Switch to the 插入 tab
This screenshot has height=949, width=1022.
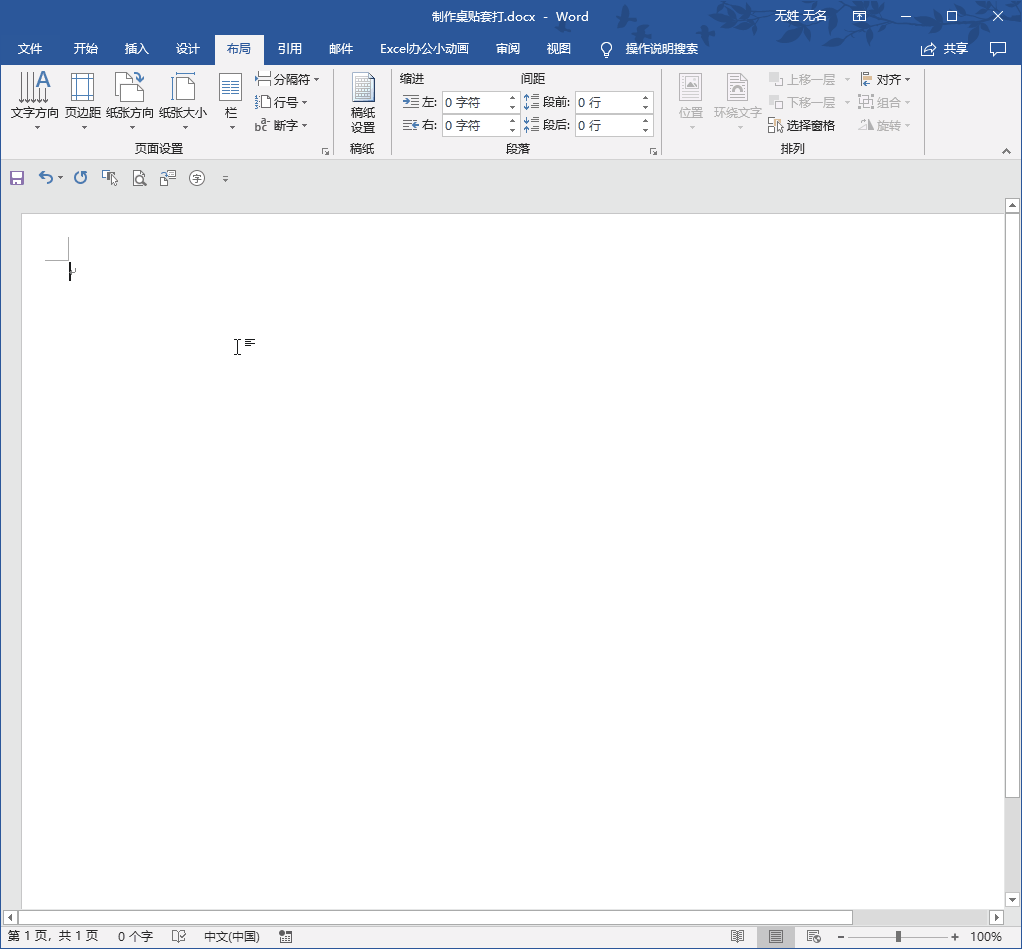click(x=136, y=49)
